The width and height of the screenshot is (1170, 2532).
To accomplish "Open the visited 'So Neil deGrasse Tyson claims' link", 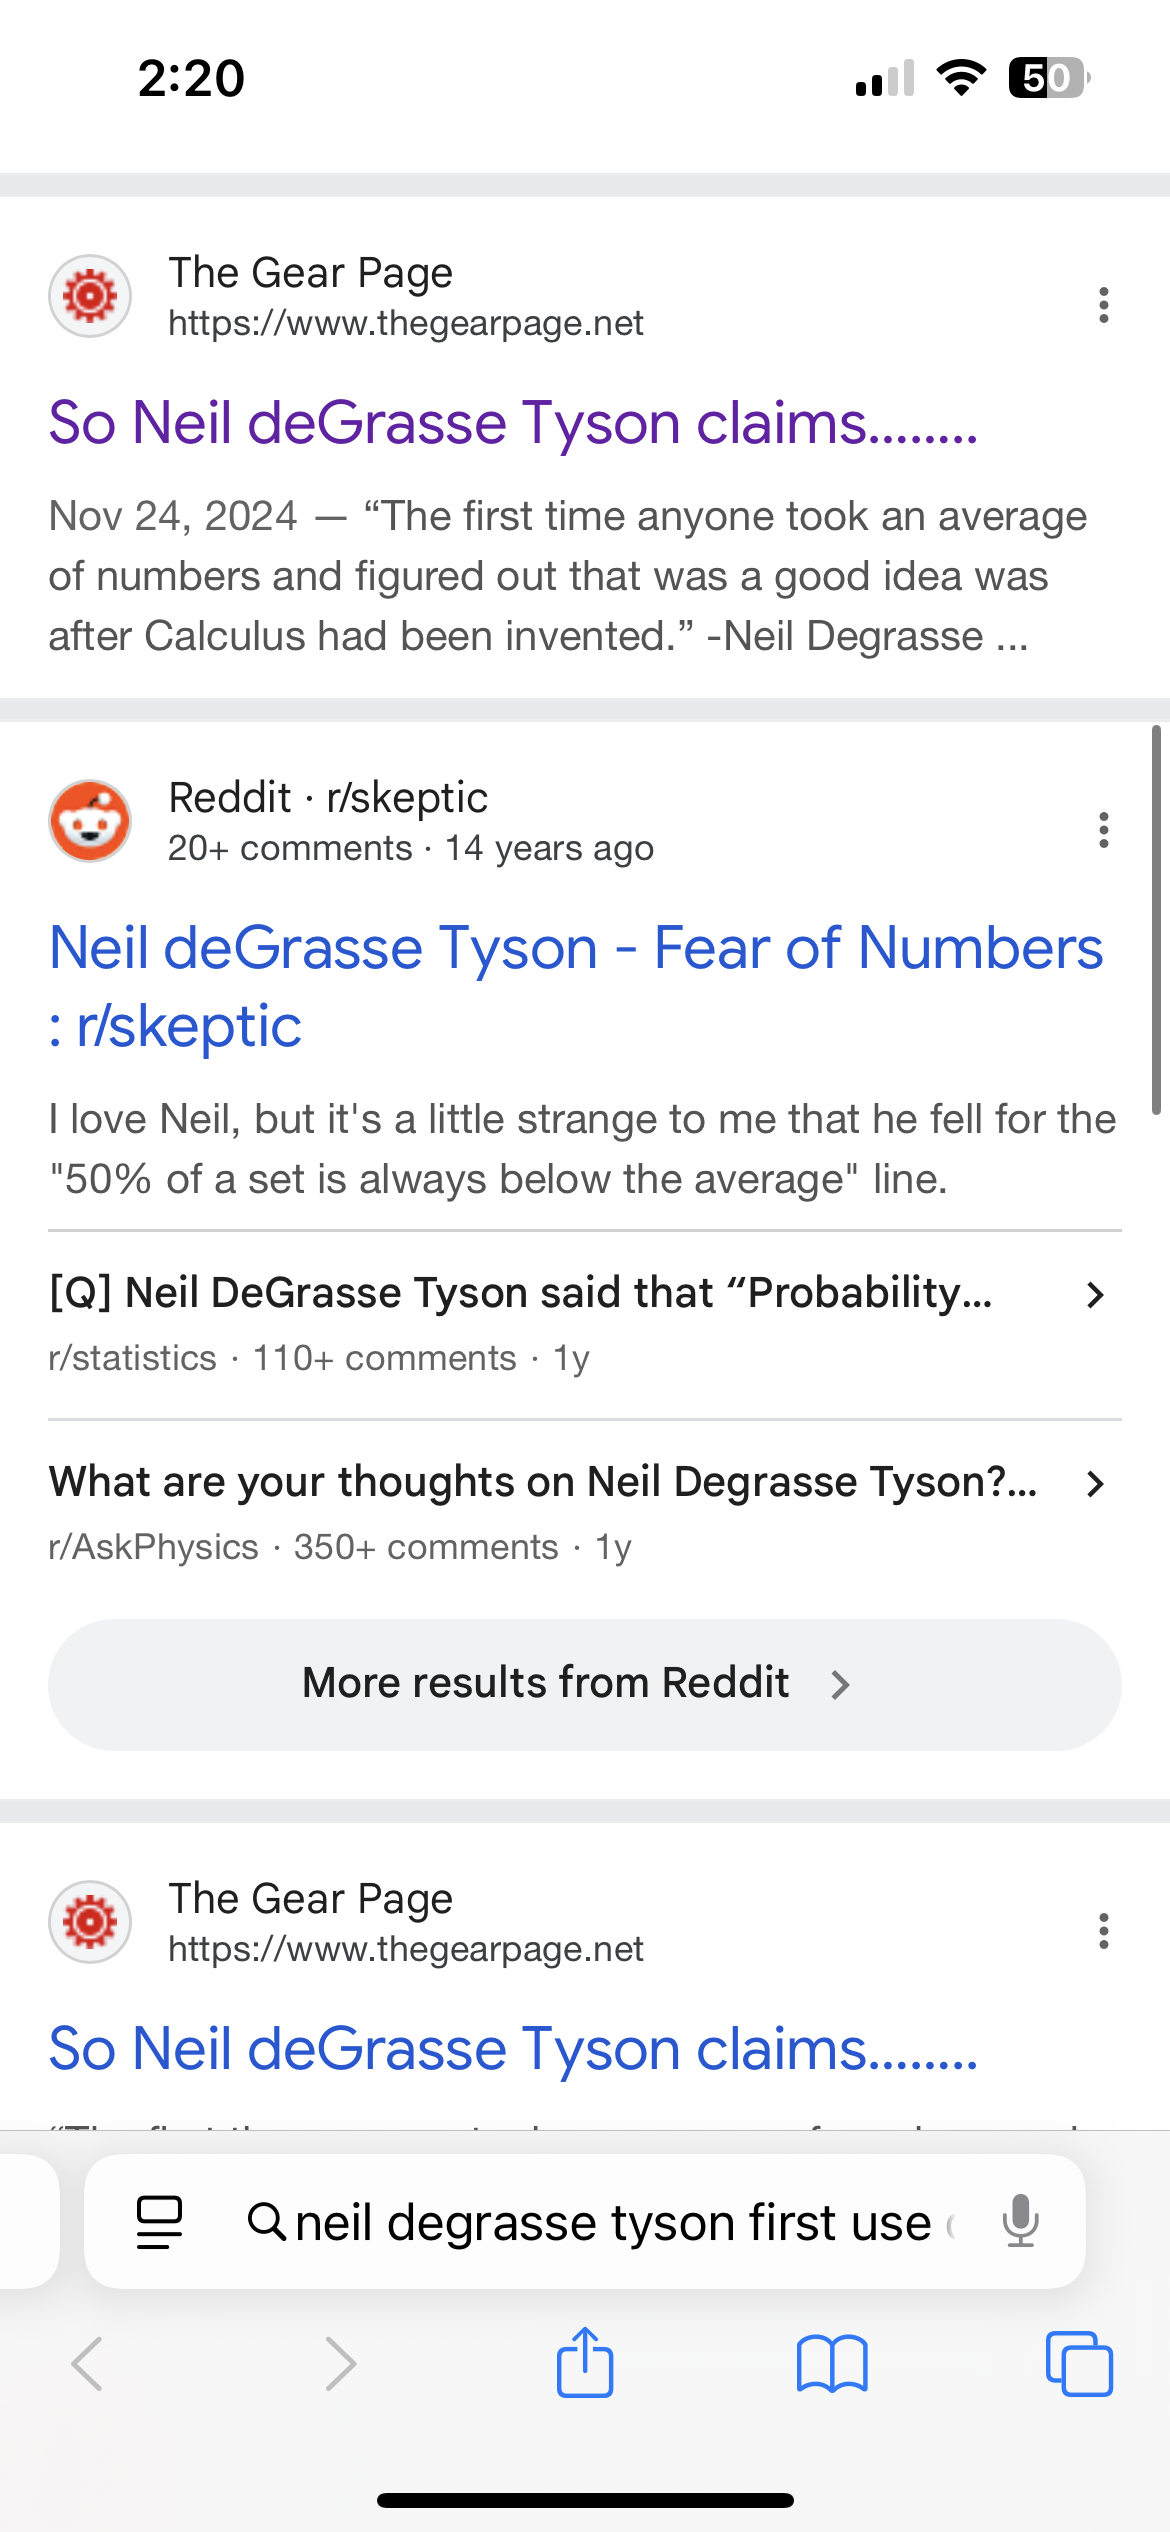I will tap(513, 423).
